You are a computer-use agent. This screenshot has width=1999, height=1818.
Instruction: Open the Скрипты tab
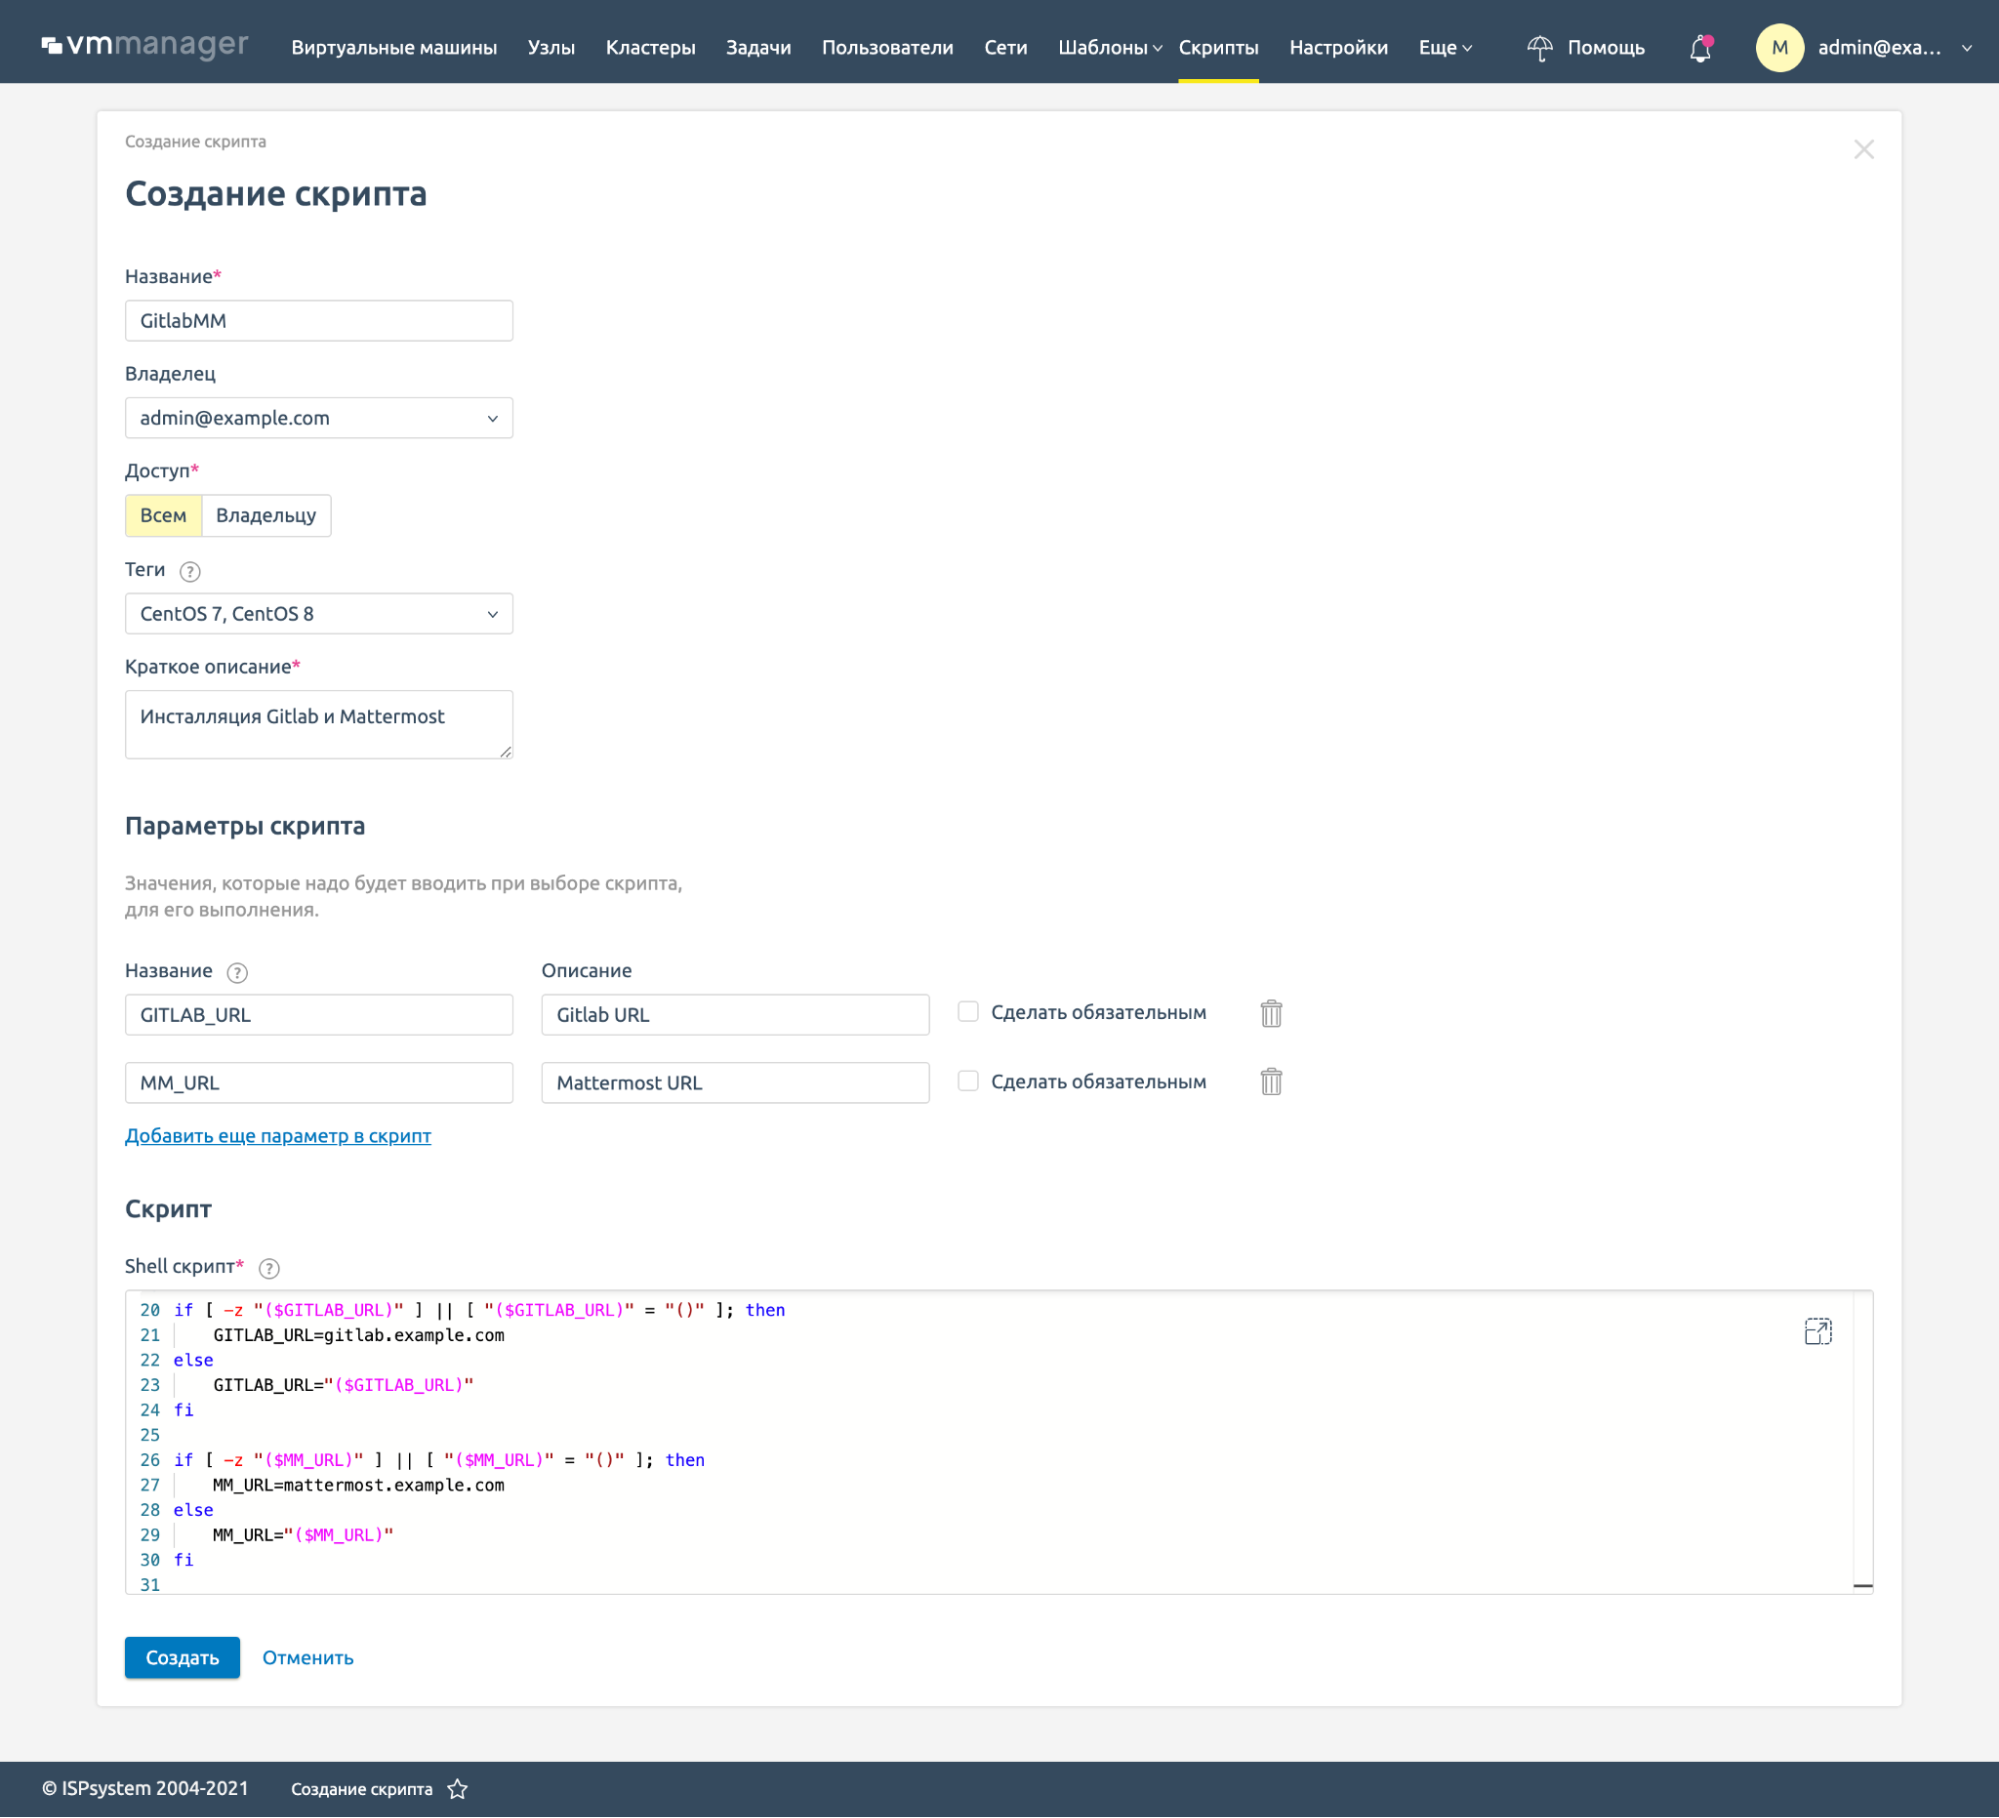coord(1218,48)
